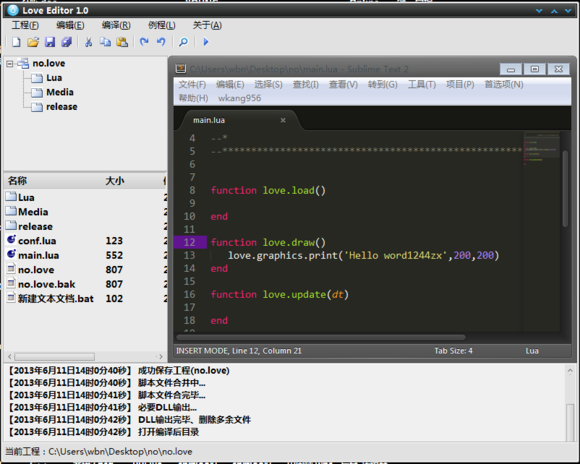Click the 'Hello word1244zx' string in code
The image size is (580, 464).
tap(395, 255)
